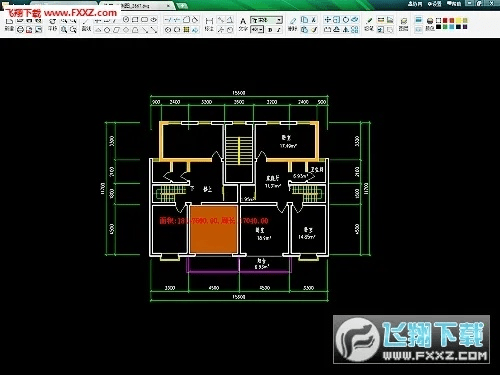Click the central staircase in the plan
The image size is (500, 375).
pos(239,150)
